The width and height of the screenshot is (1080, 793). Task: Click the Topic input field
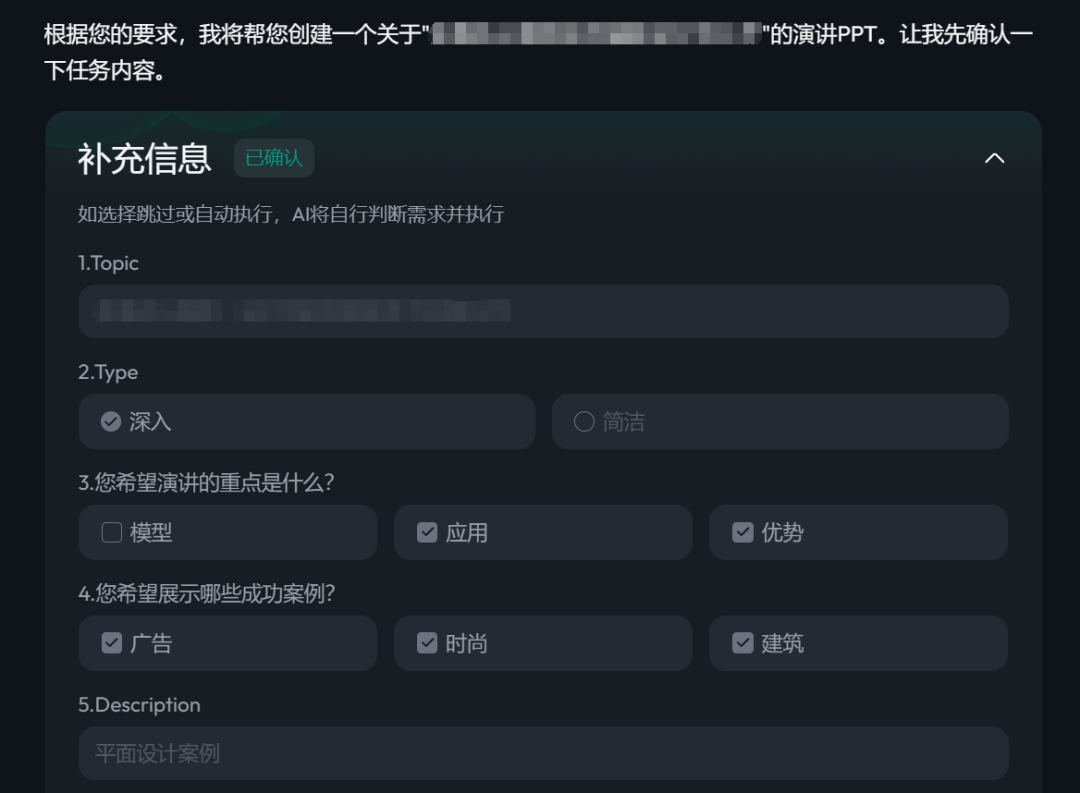click(543, 311)
